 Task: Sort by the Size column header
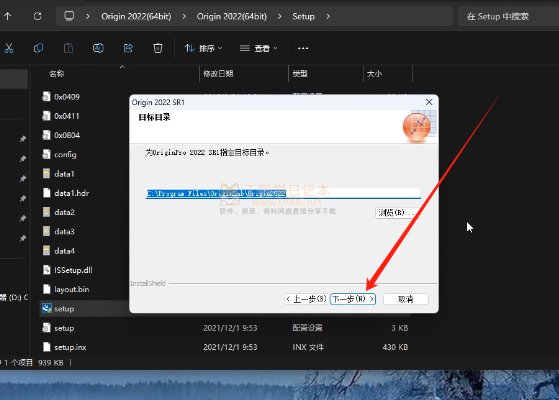374,74
